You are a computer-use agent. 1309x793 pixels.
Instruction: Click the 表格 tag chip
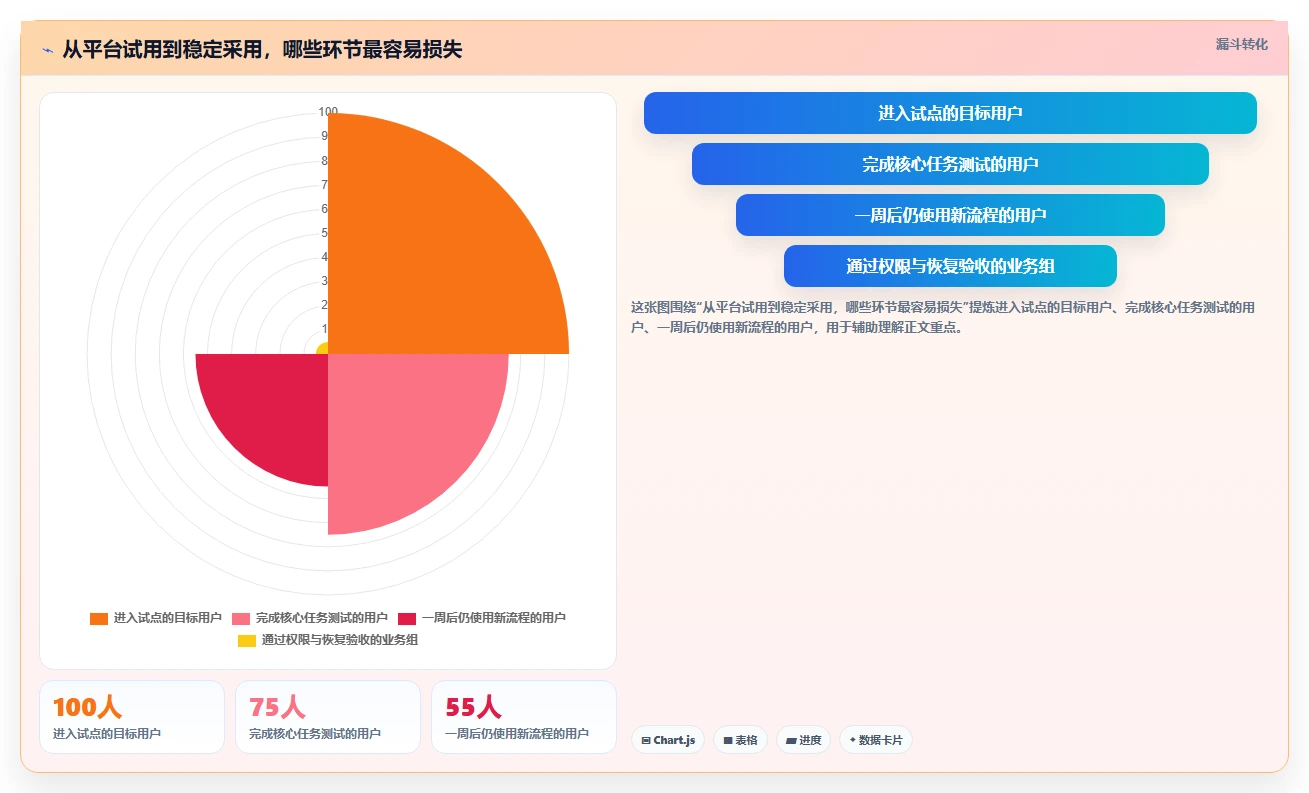[x=740, y=740]
